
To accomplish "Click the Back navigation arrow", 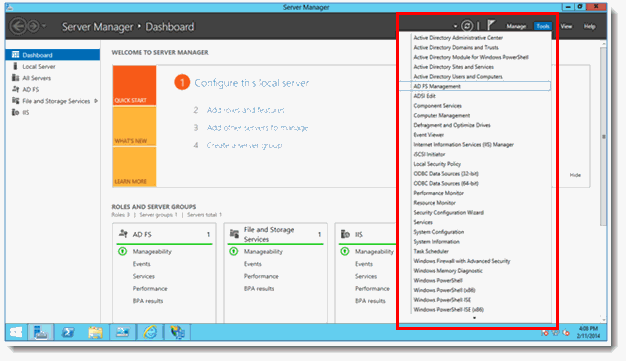I will (18, 26).
